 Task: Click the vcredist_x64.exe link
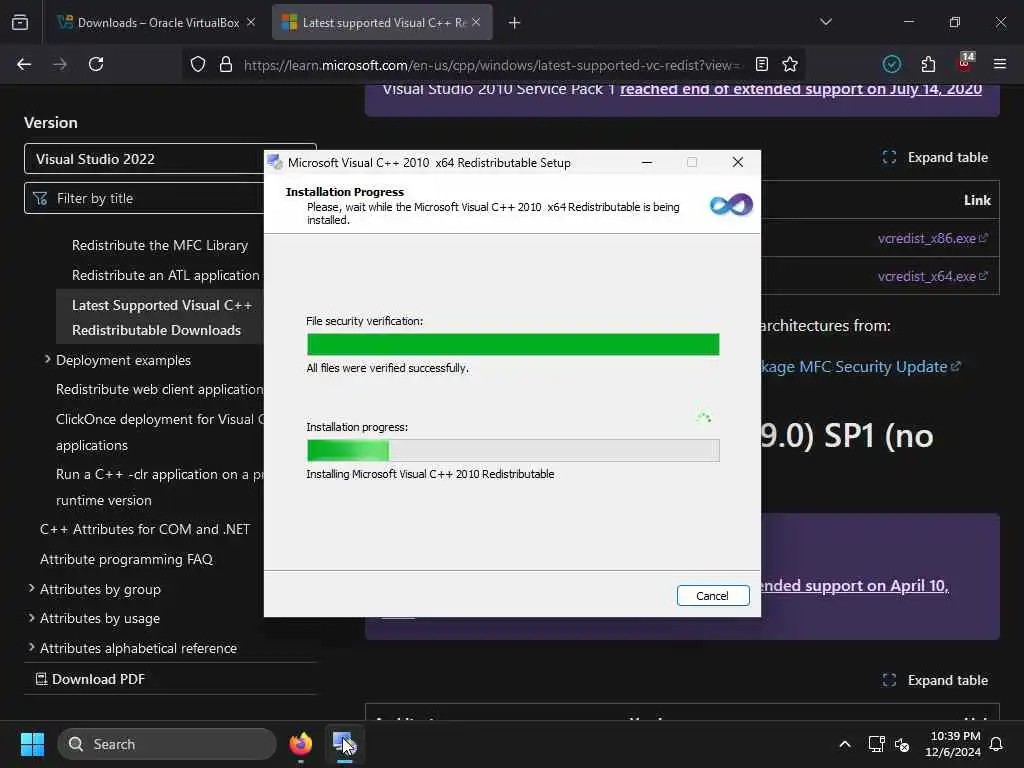(x=933, y=276)
